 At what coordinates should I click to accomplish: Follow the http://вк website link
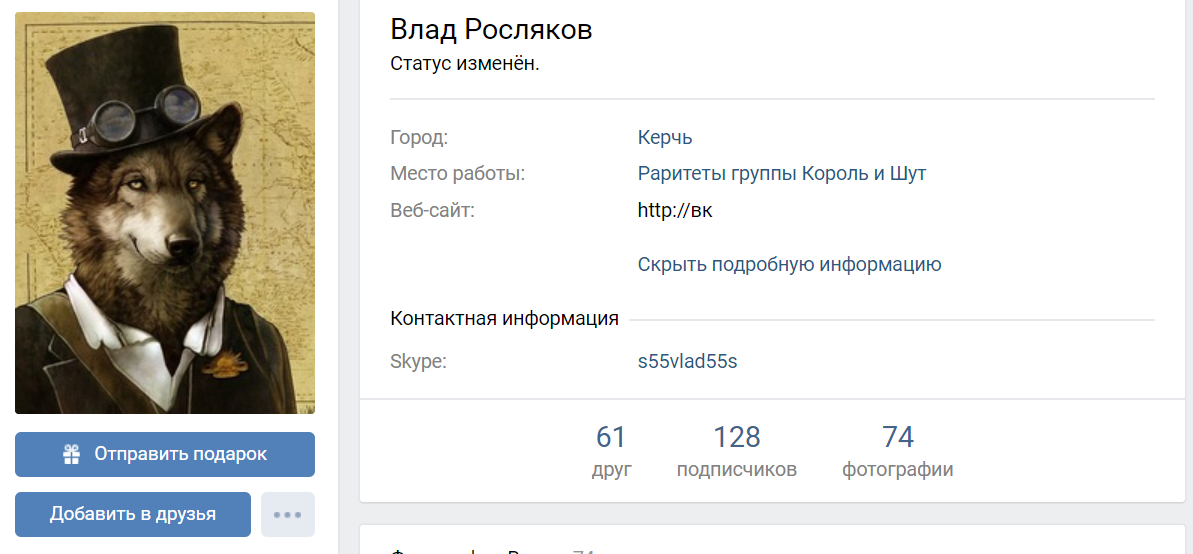(674, 210)
